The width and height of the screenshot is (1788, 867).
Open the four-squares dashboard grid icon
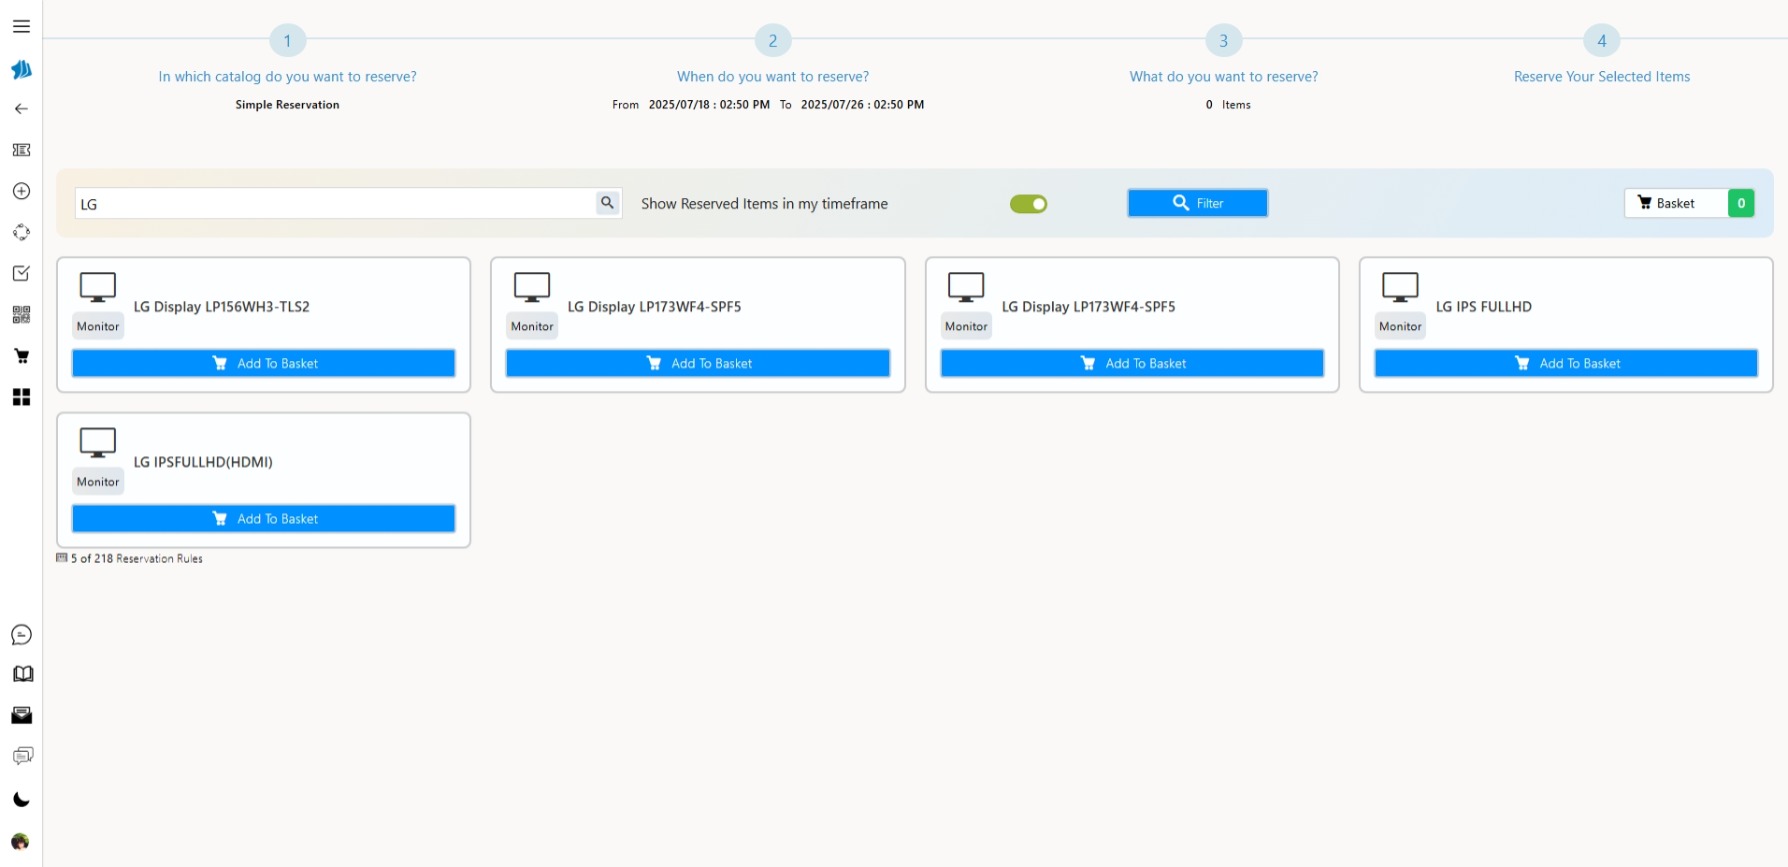tap(21, 397)
